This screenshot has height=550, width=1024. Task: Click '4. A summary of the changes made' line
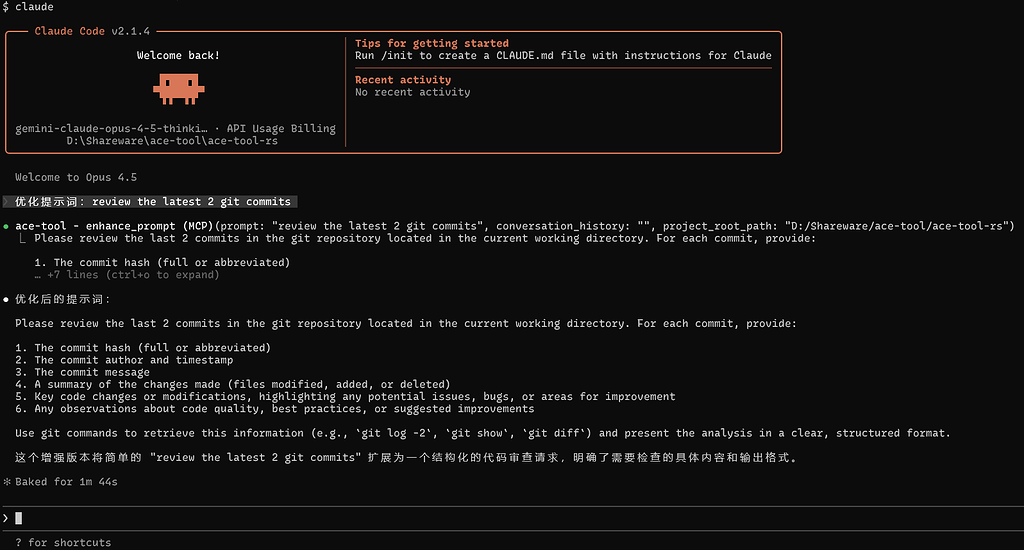tap(232, 384)
